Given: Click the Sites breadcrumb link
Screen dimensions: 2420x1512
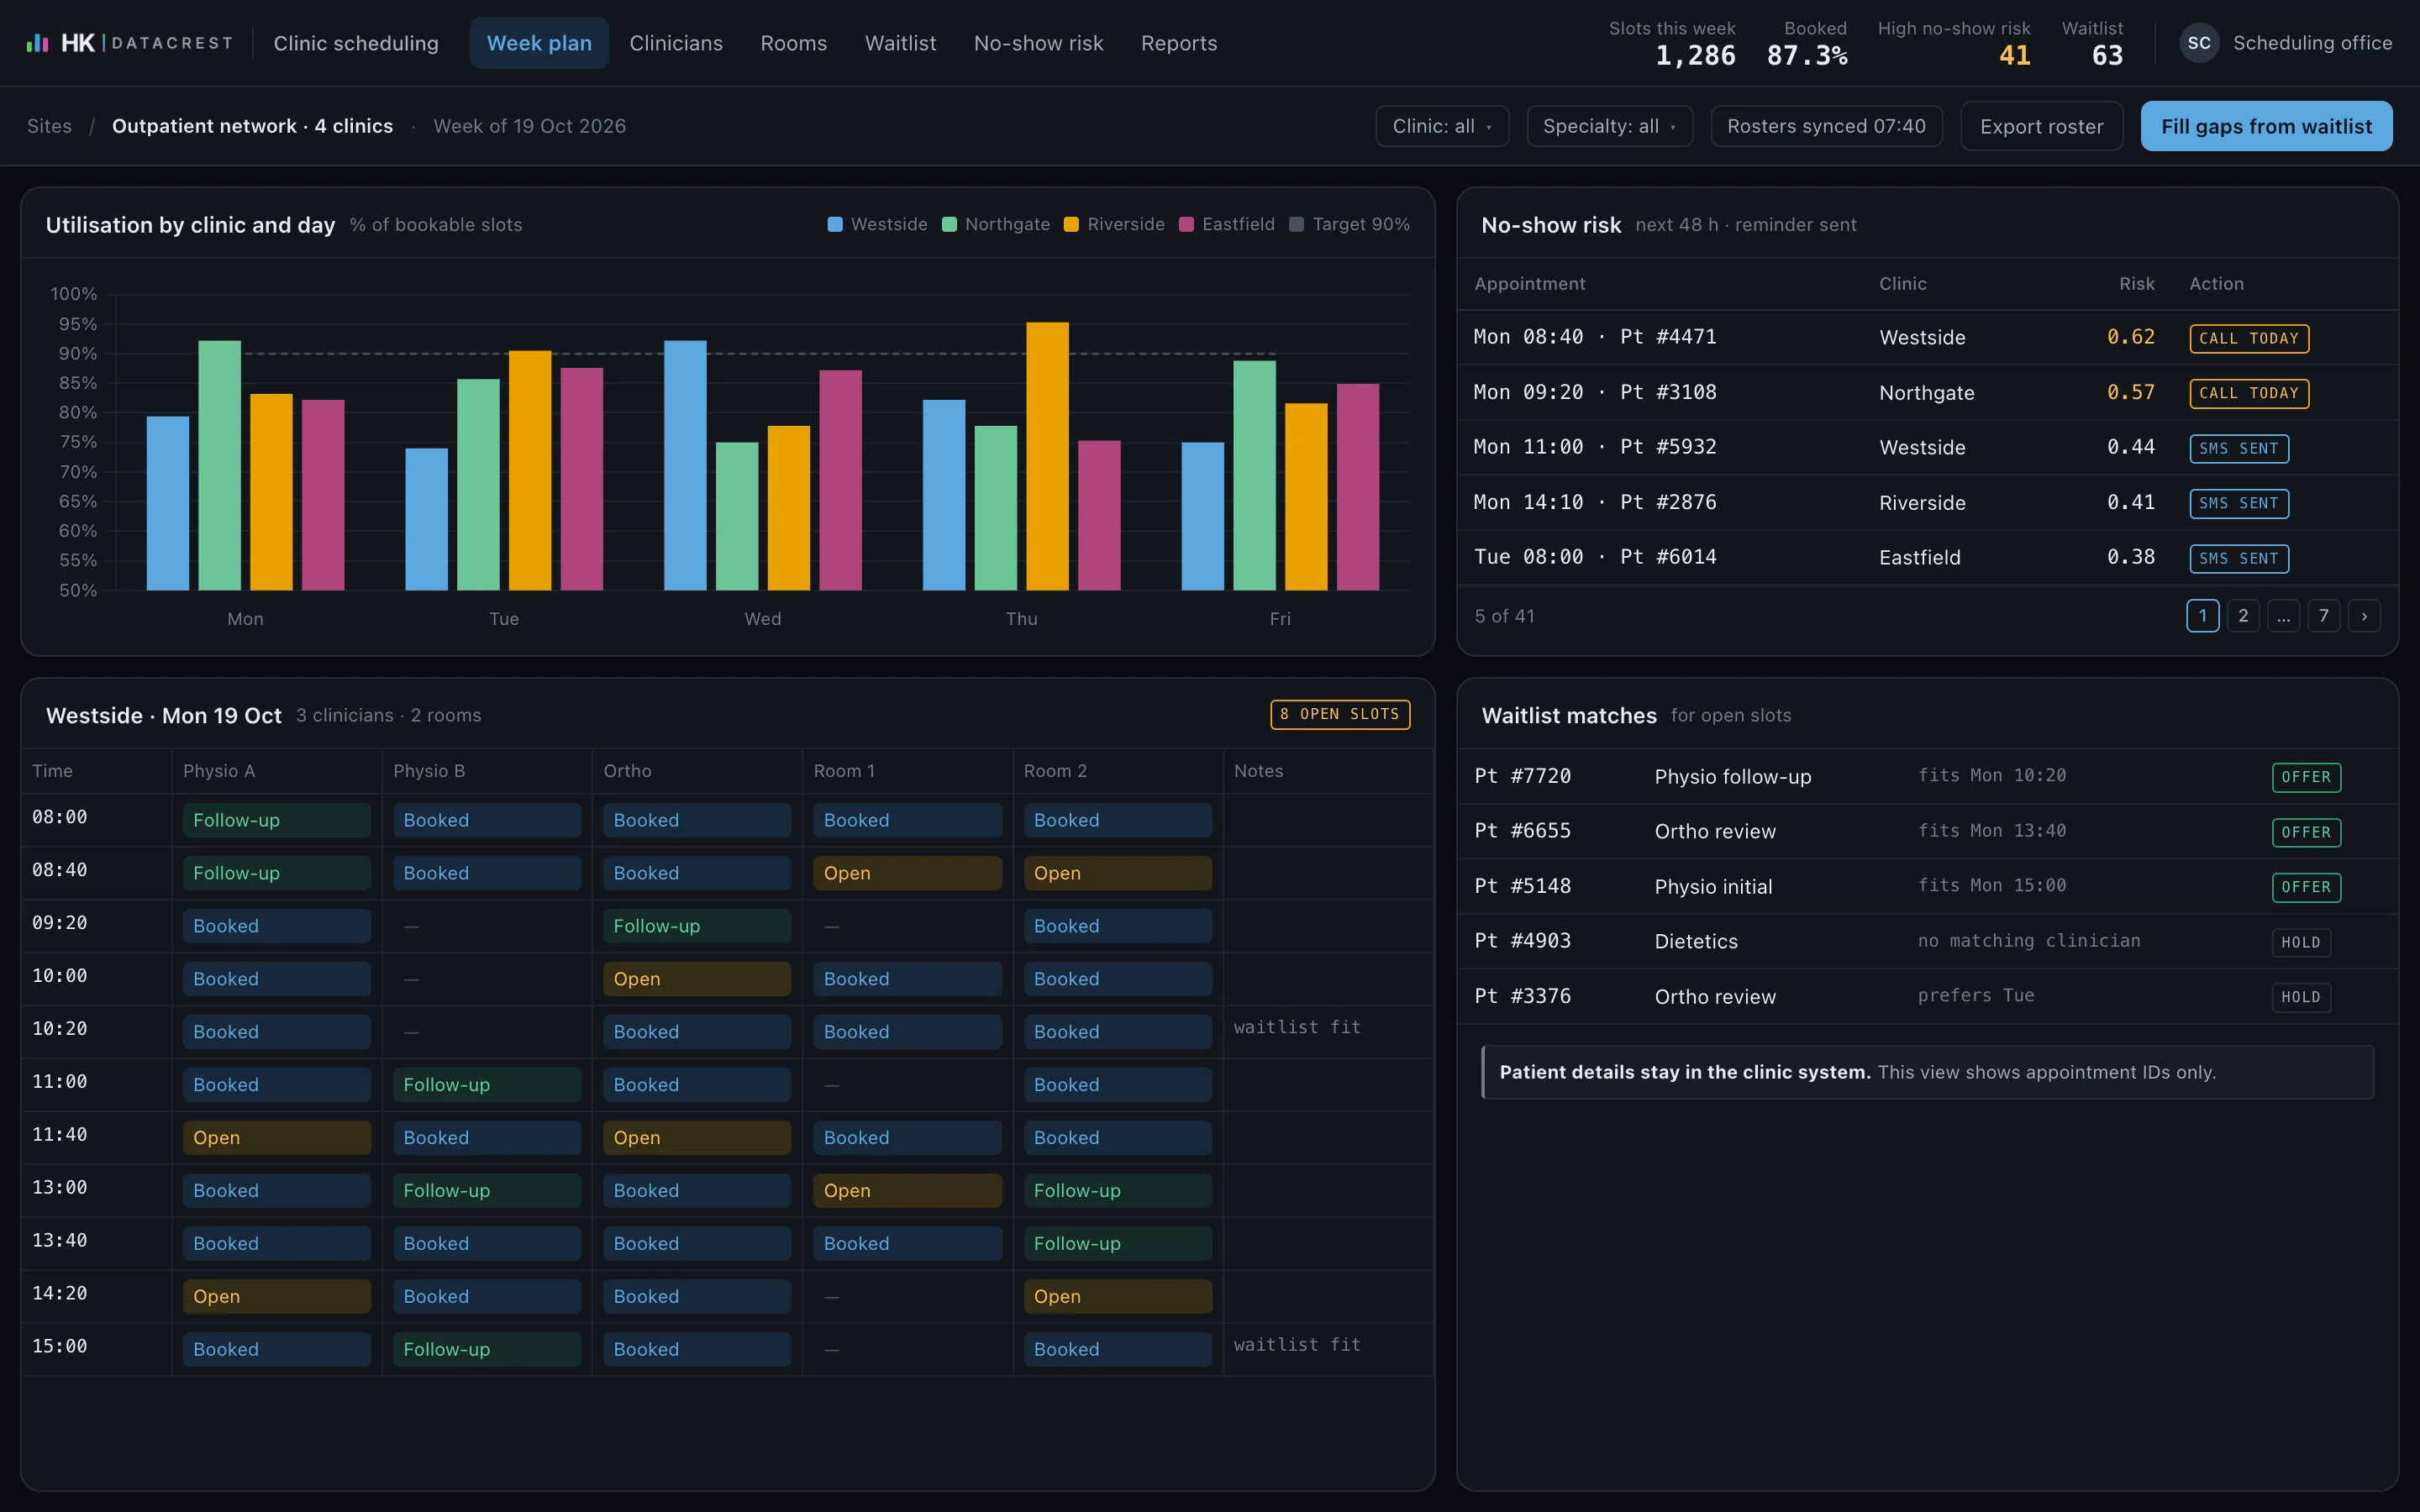Looking at the screenshot, I should click(50, 126).
